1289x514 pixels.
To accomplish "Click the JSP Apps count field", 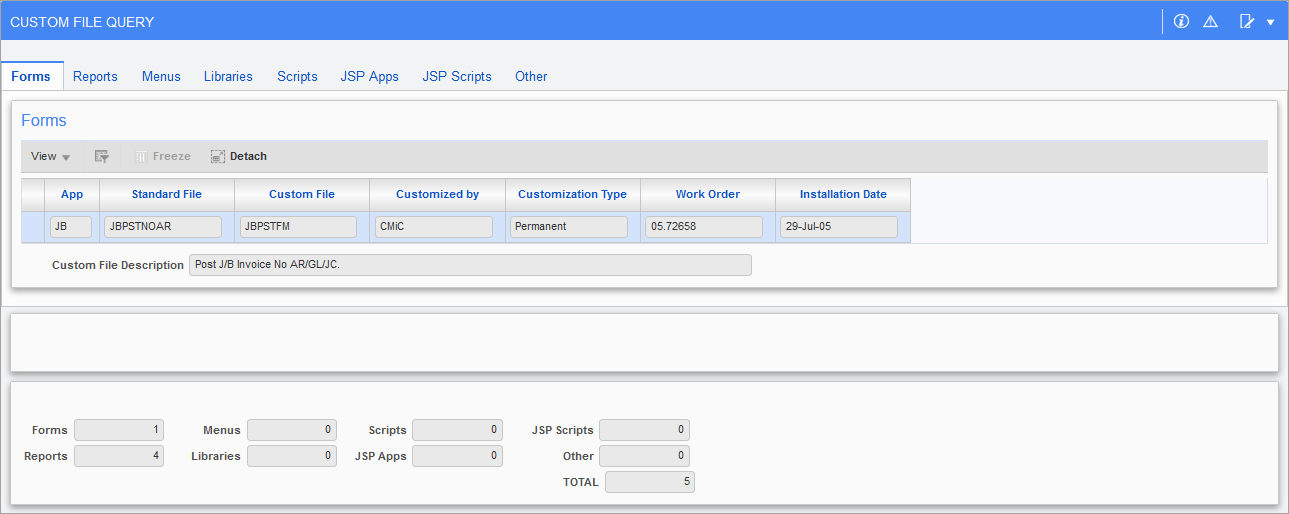I will (457, 456).
